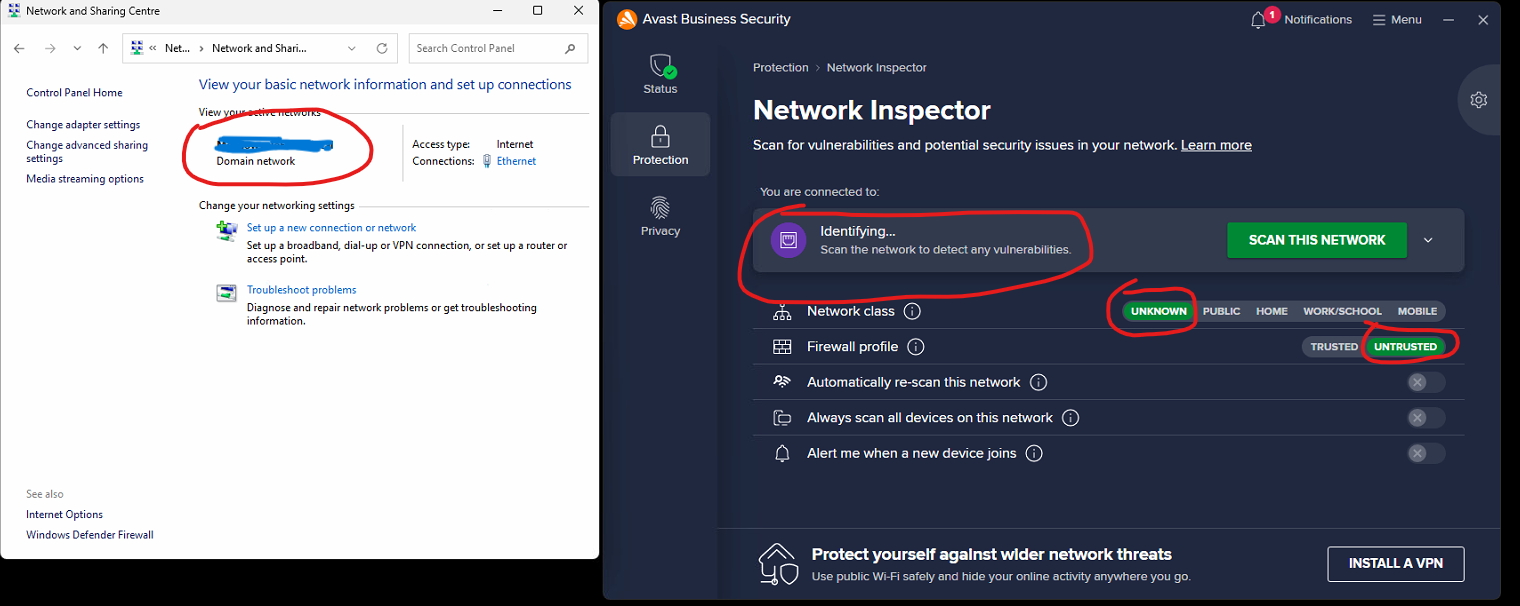Click the Network Inspector breadcrumb text

pos(876,68)
